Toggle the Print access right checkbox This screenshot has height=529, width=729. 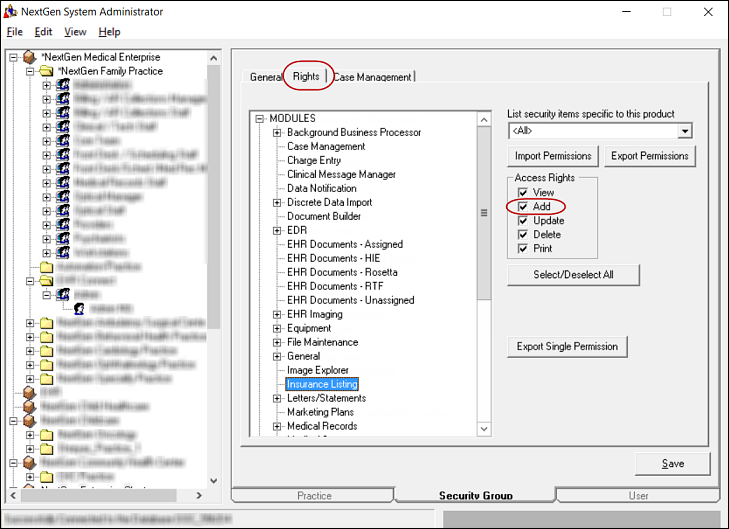pyautogui.click(x=523, y=249)
